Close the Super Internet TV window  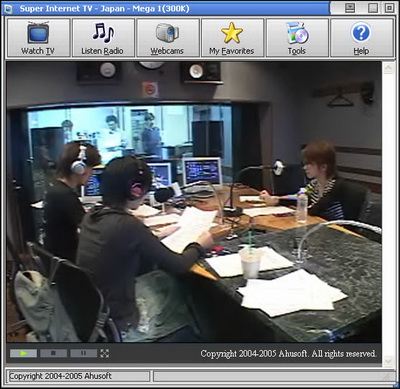(x=389, y=8)
